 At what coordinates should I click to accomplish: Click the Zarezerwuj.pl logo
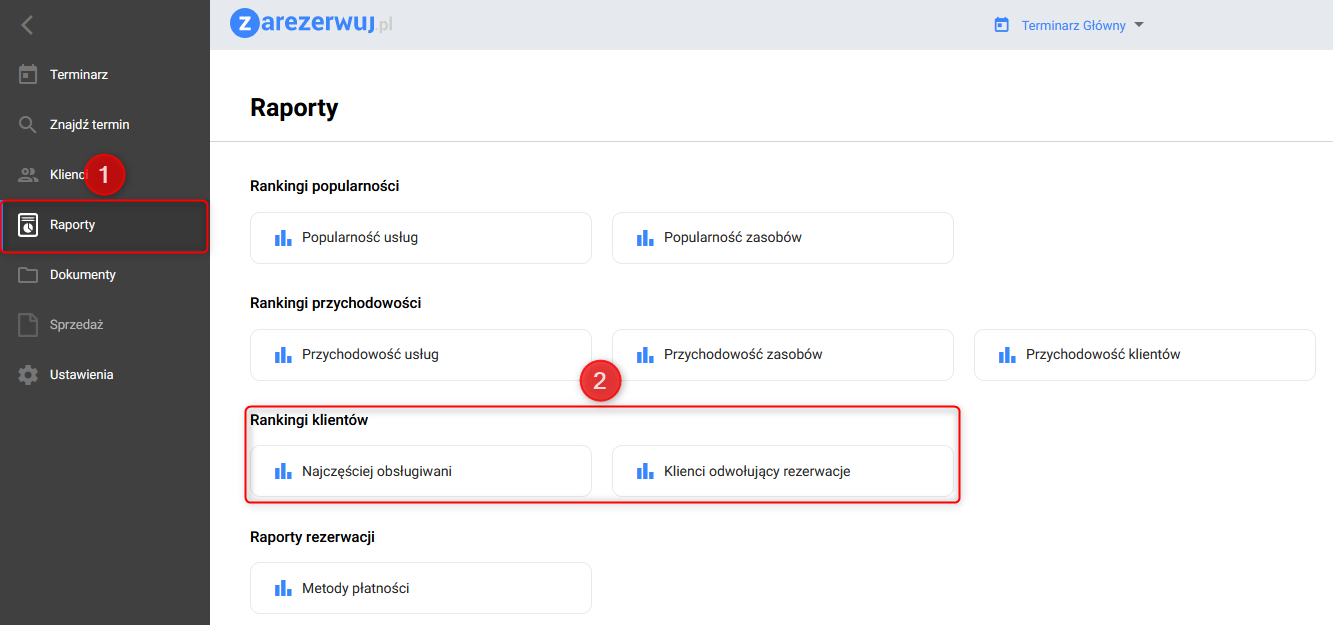[x=311, y=23]
